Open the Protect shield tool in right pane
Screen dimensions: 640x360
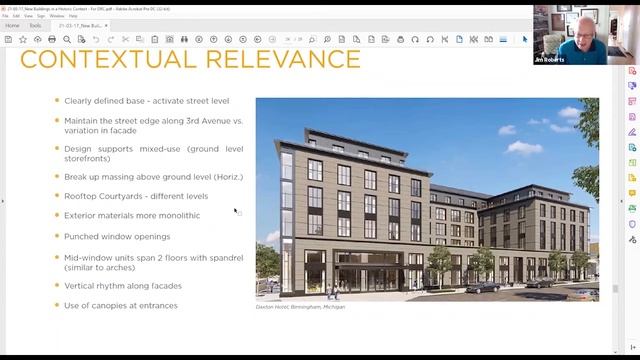click(632, 224)
